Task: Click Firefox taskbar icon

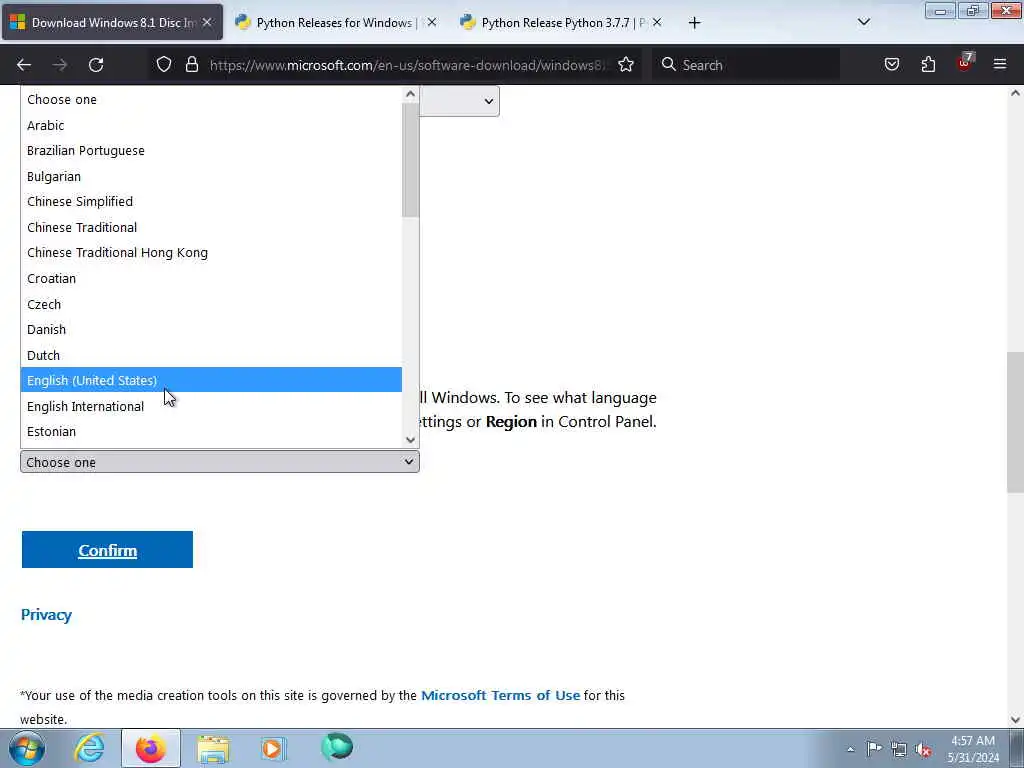Action: point(151,748)
